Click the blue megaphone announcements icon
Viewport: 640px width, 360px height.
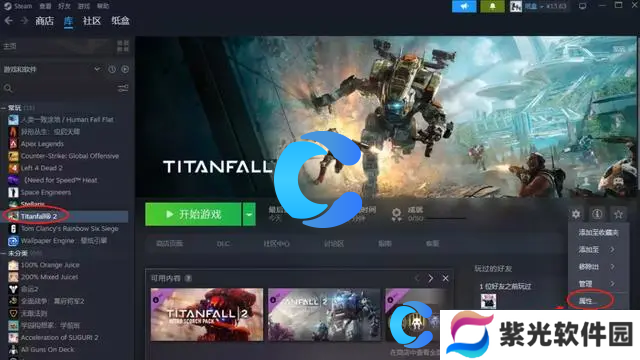[464, 7]
